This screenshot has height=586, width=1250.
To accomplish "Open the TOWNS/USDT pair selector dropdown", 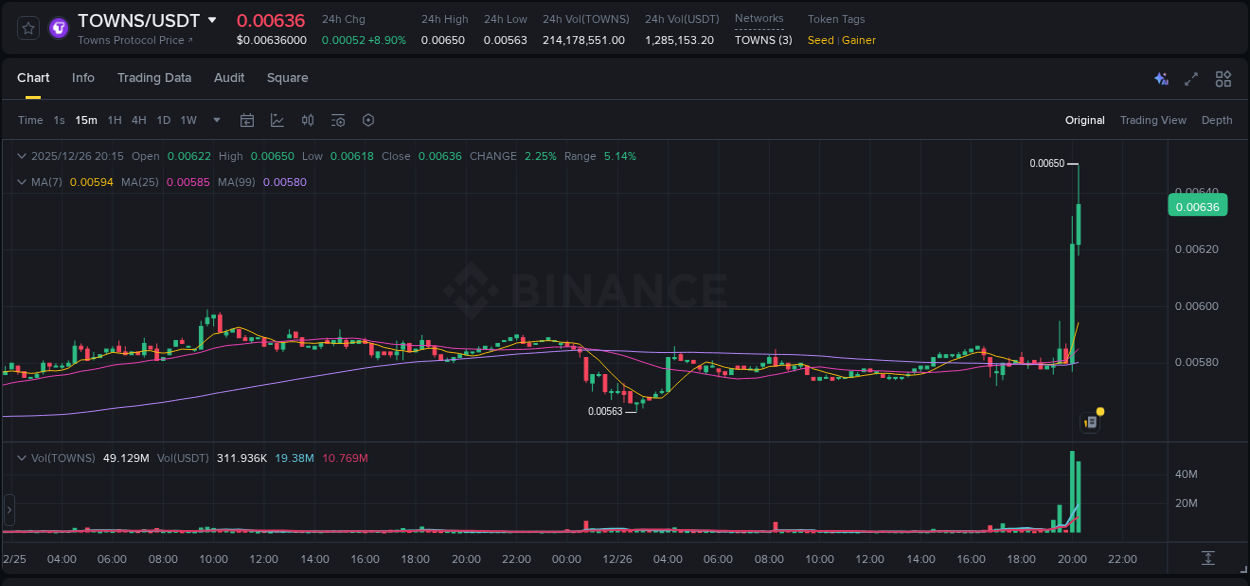I will click(211, 19).
